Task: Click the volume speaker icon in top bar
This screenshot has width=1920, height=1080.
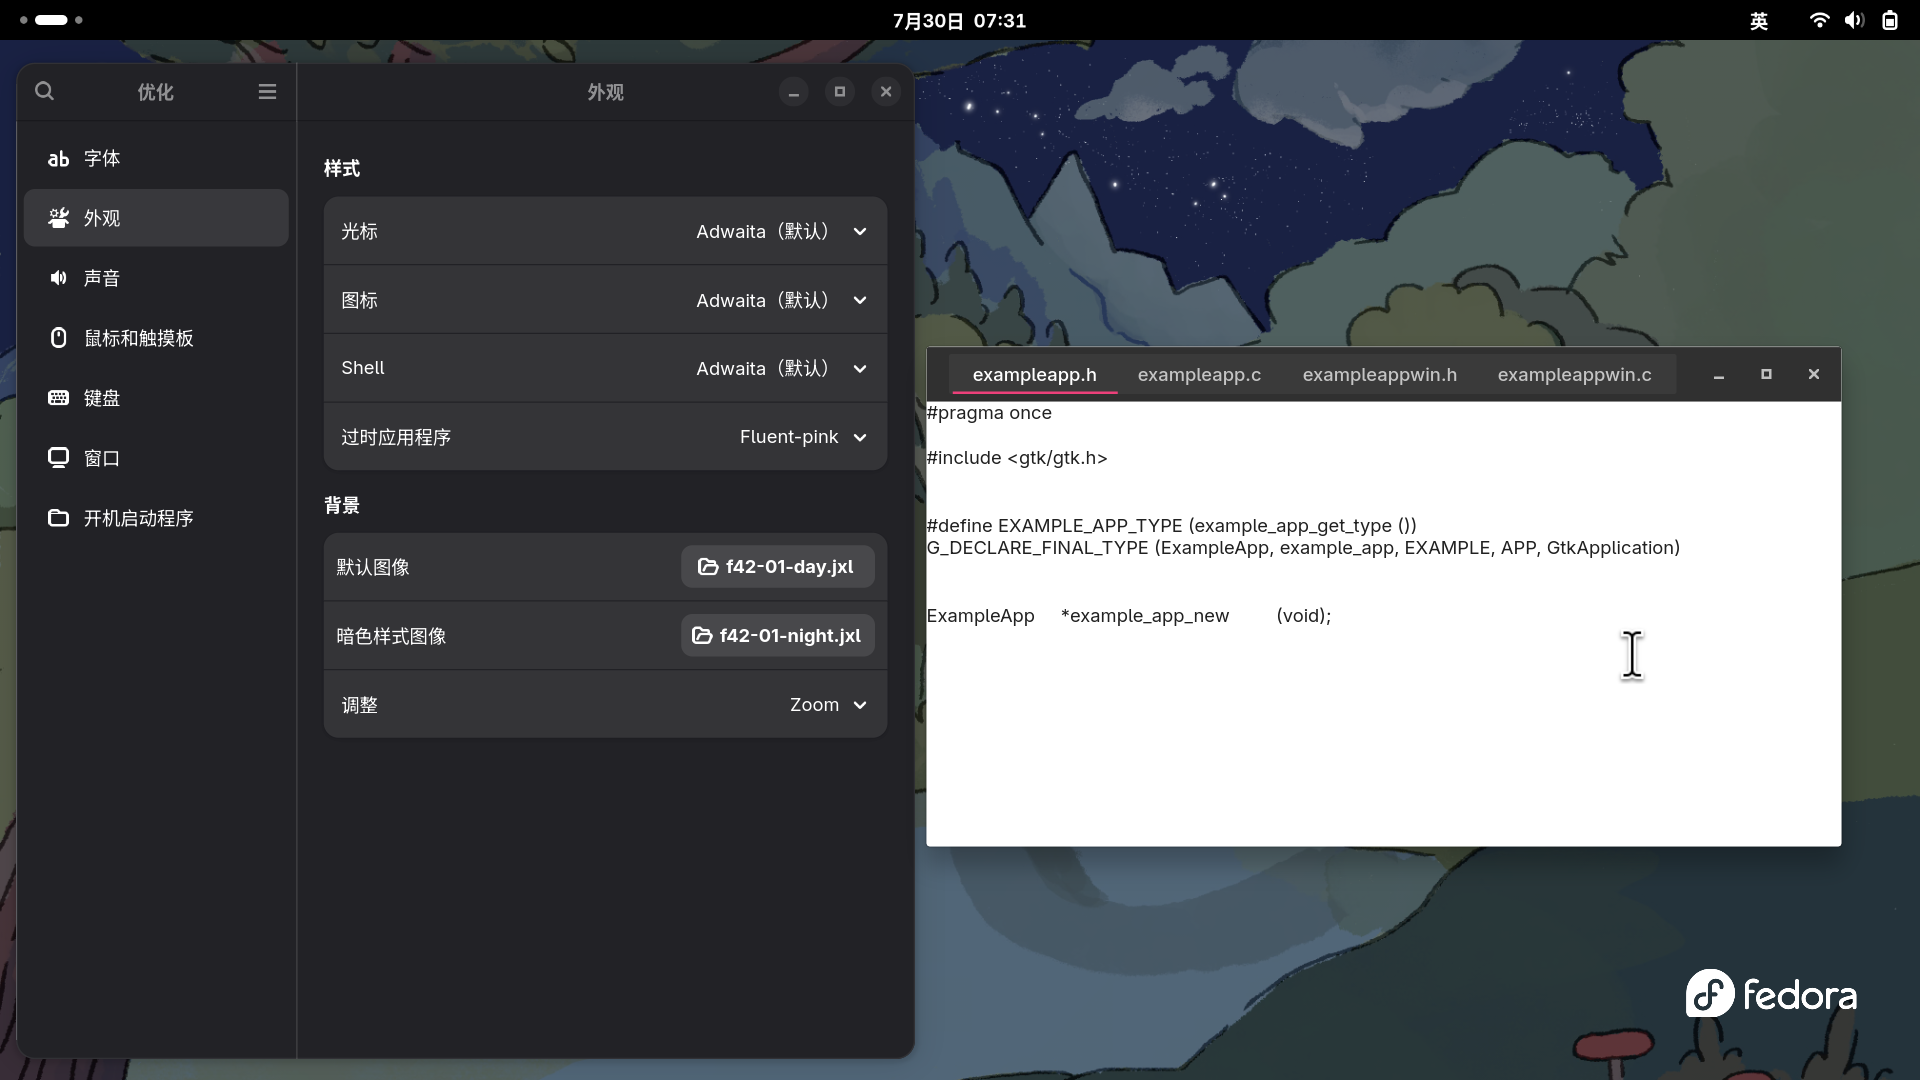Action: pyautogui.click(x=1854, y=20)
